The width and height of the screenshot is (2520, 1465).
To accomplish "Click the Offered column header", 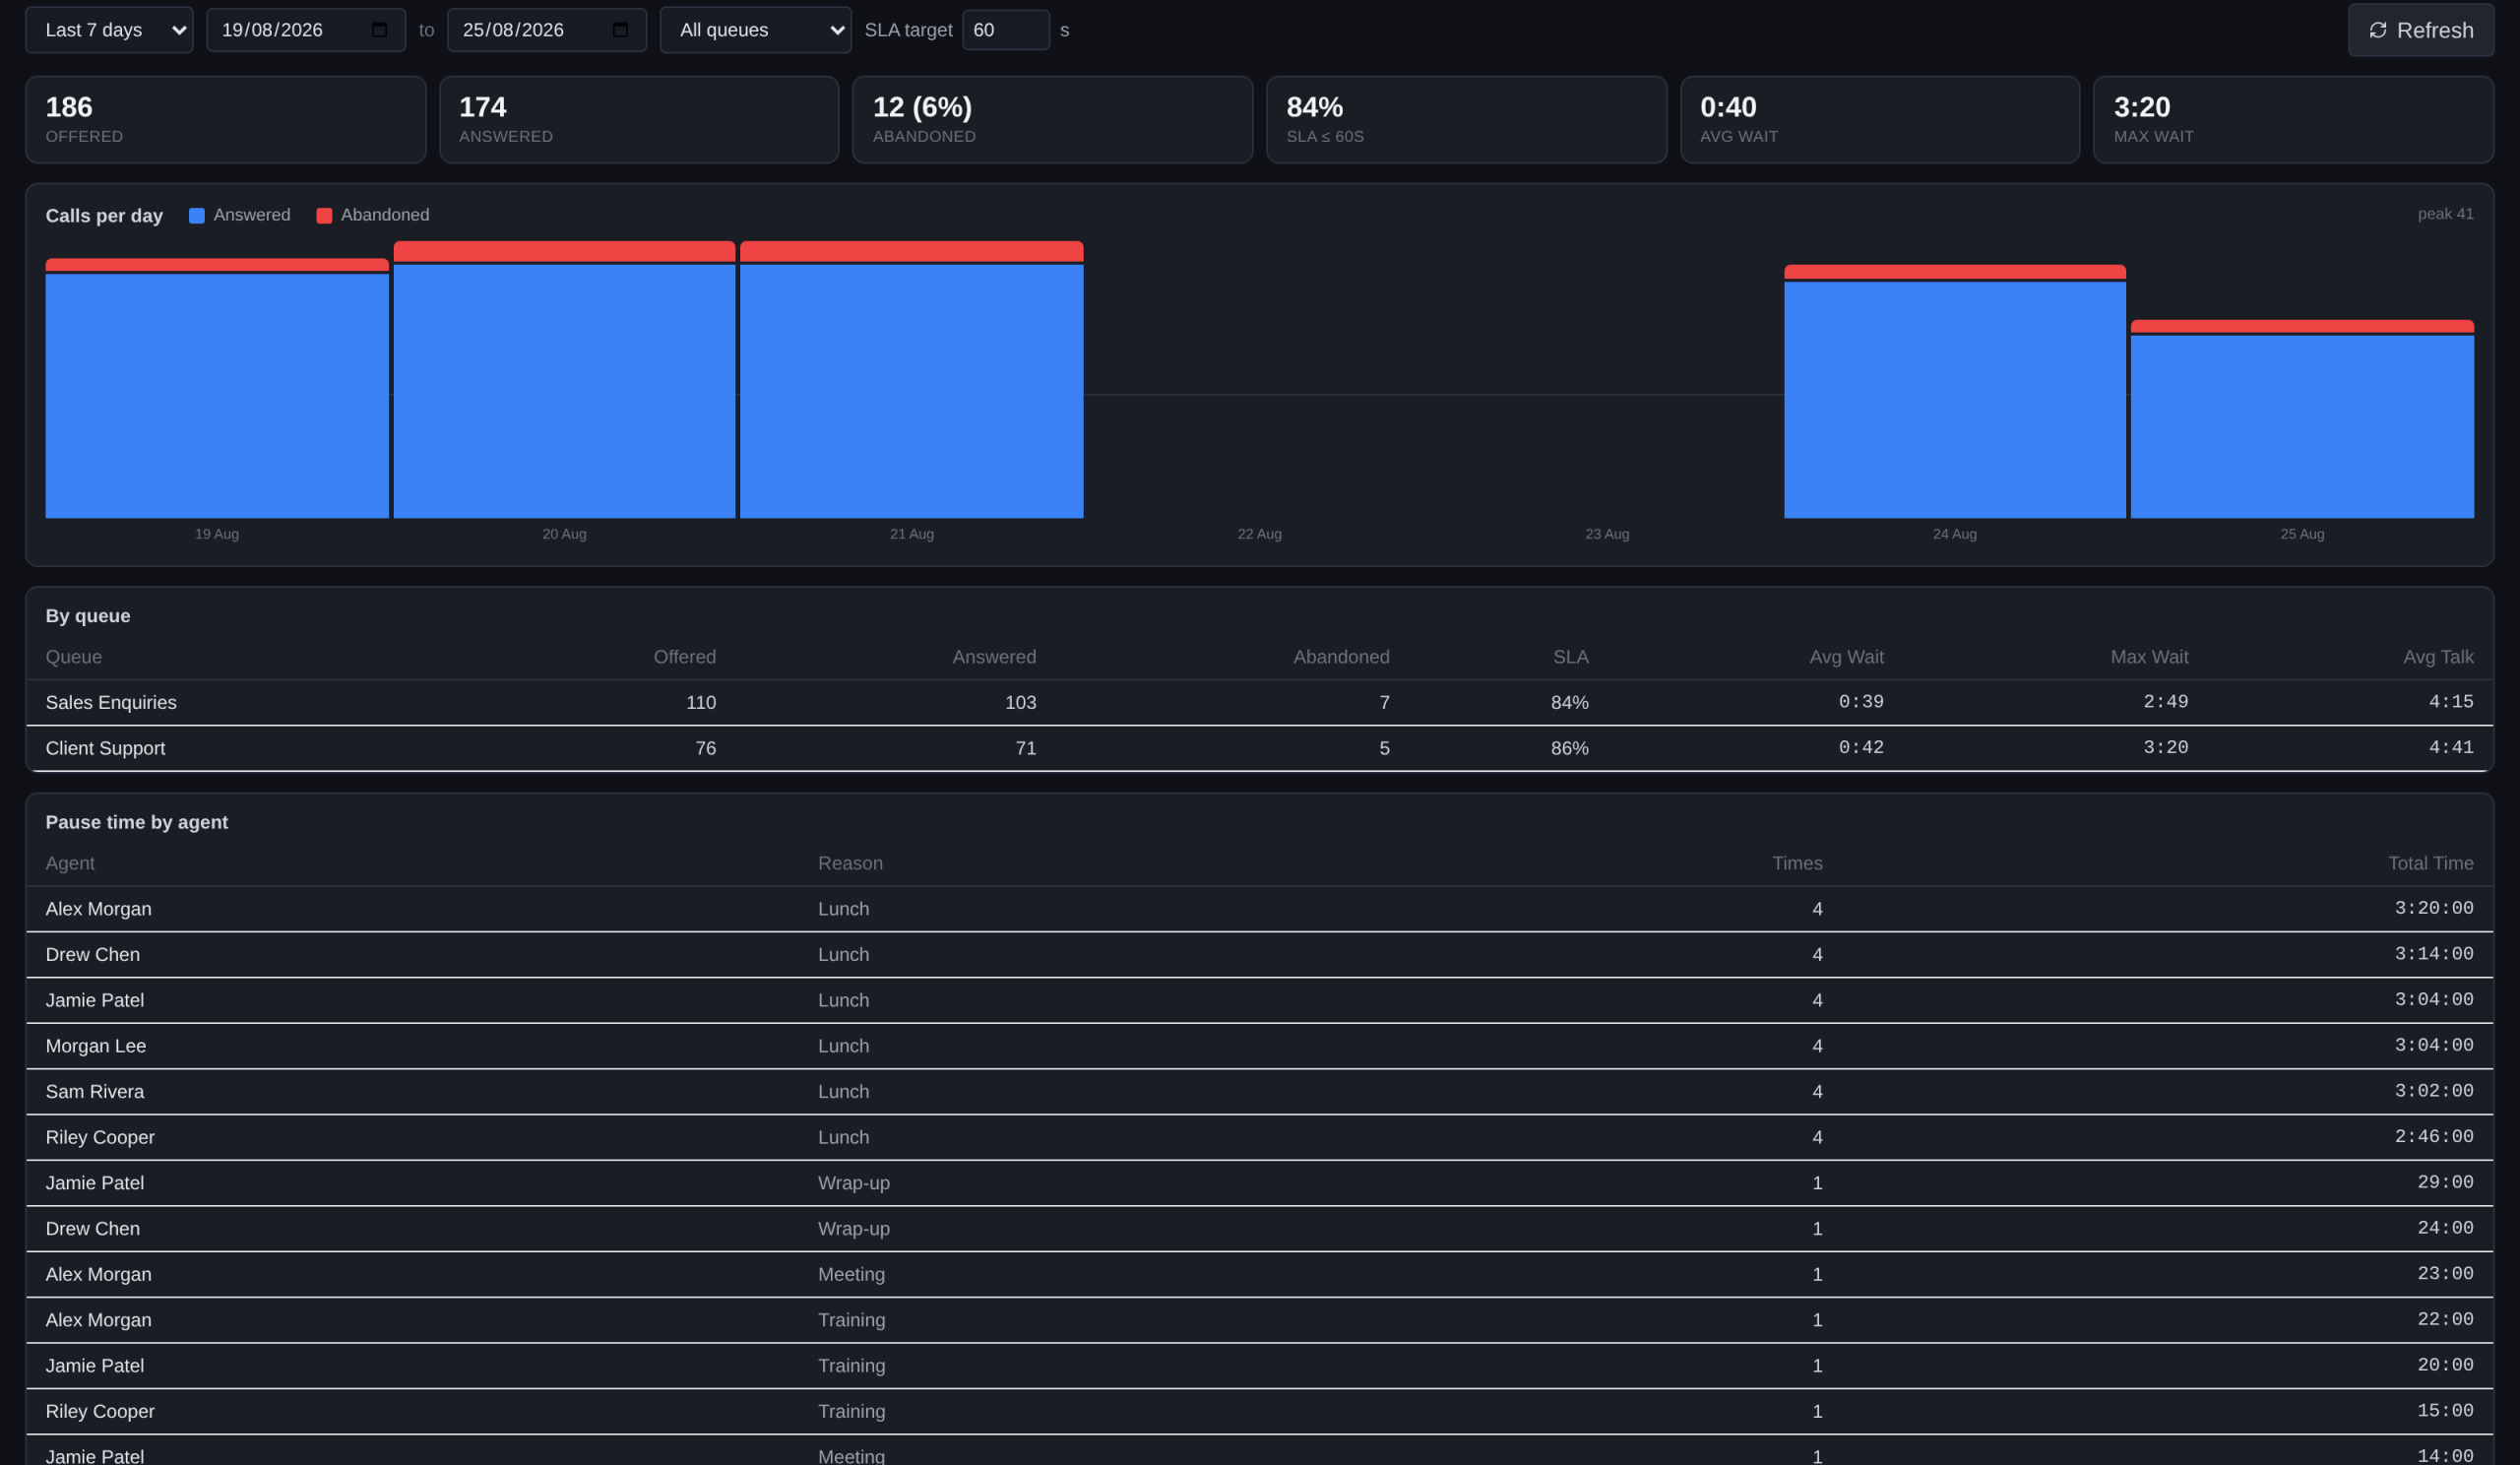I will (x=685, y=657).
